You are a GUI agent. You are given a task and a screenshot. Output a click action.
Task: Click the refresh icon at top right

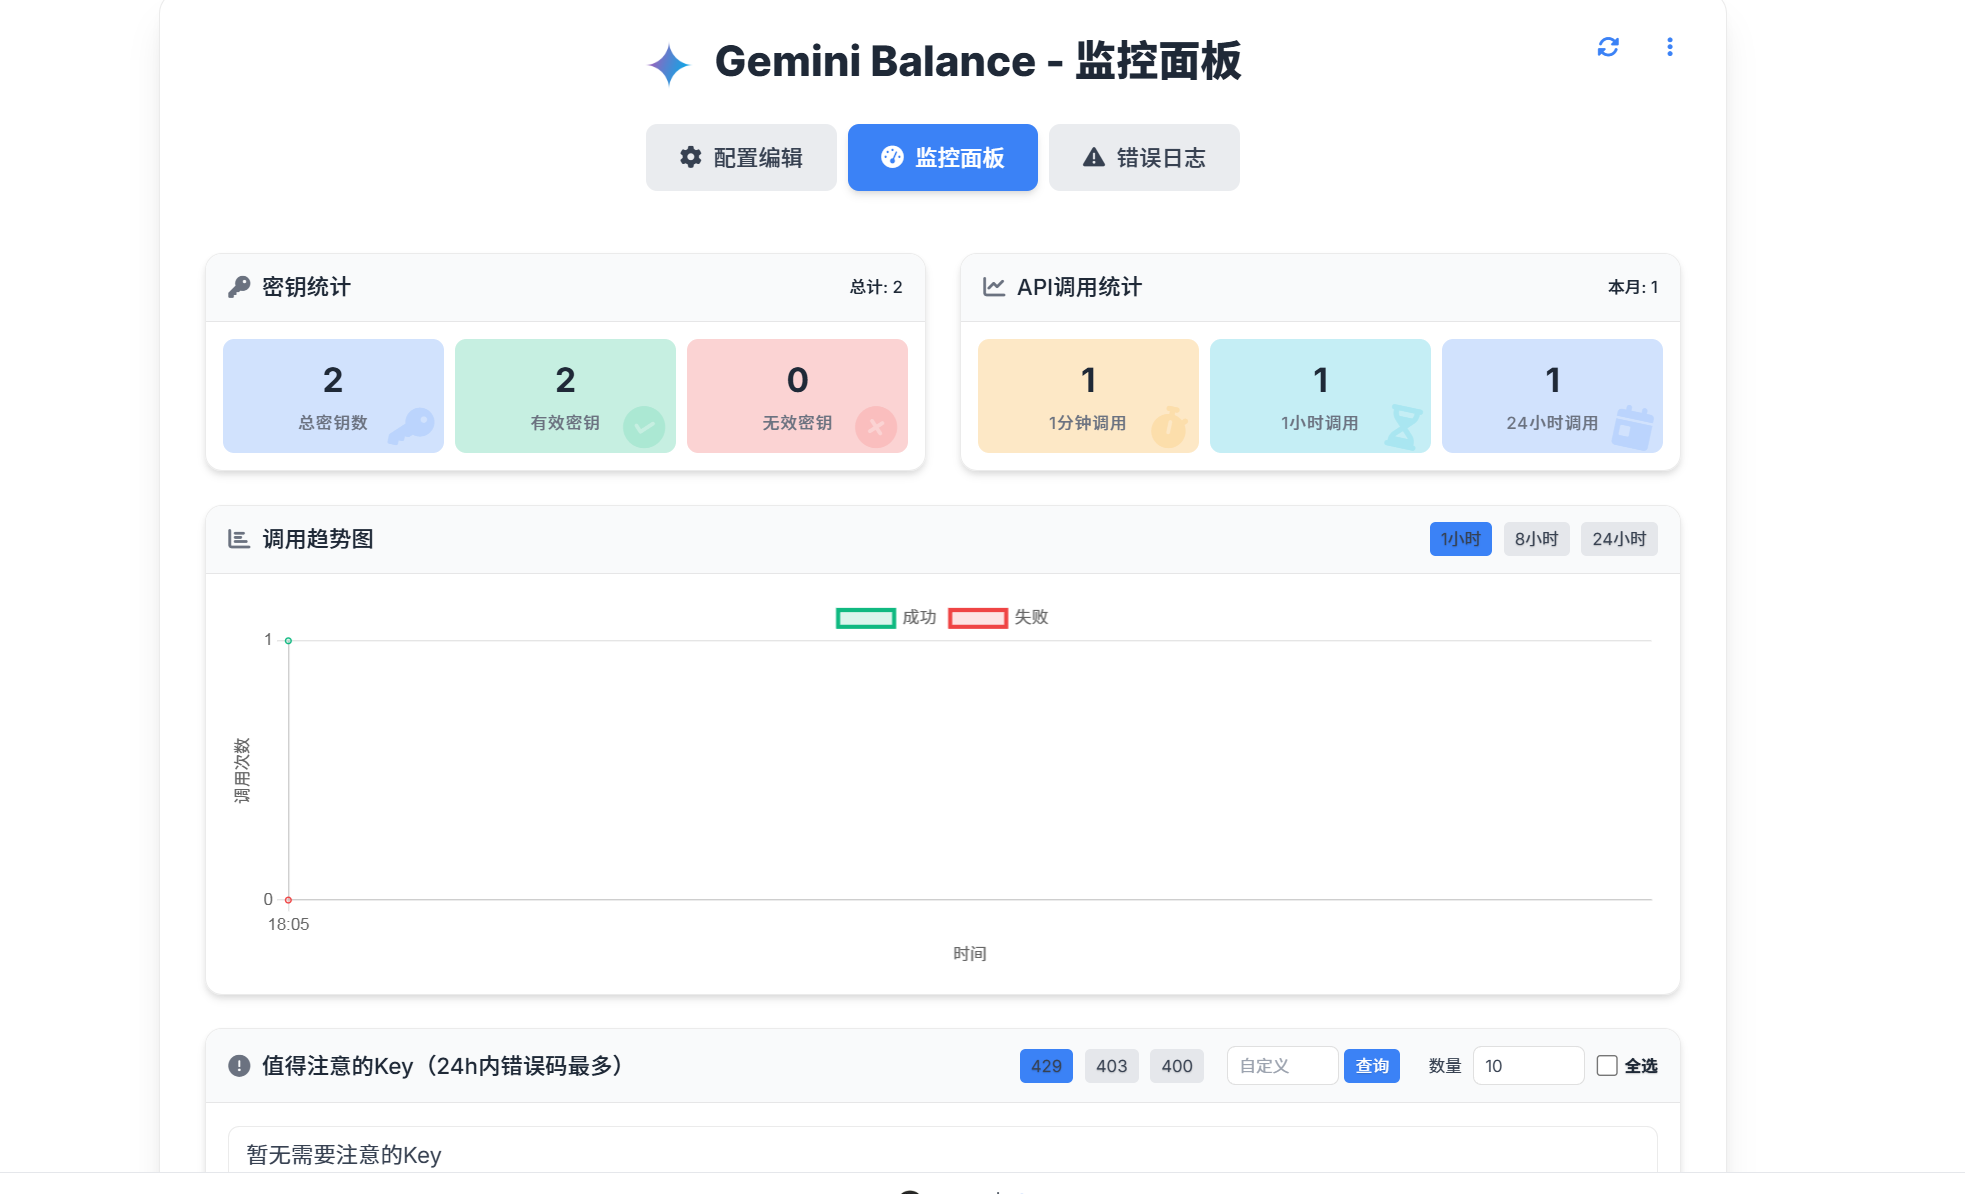point(1607,47)
